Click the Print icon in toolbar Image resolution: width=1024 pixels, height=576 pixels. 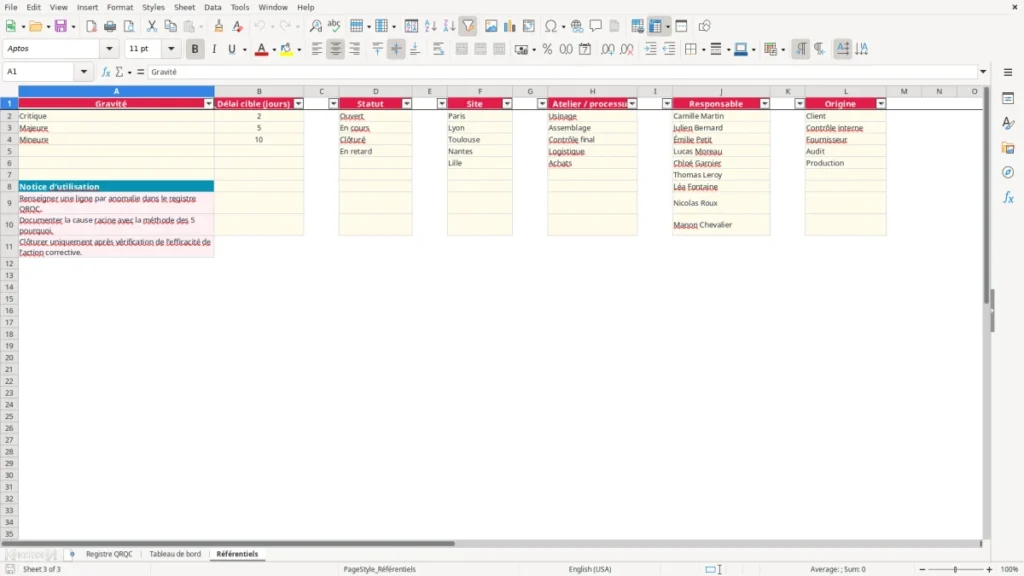110,26
